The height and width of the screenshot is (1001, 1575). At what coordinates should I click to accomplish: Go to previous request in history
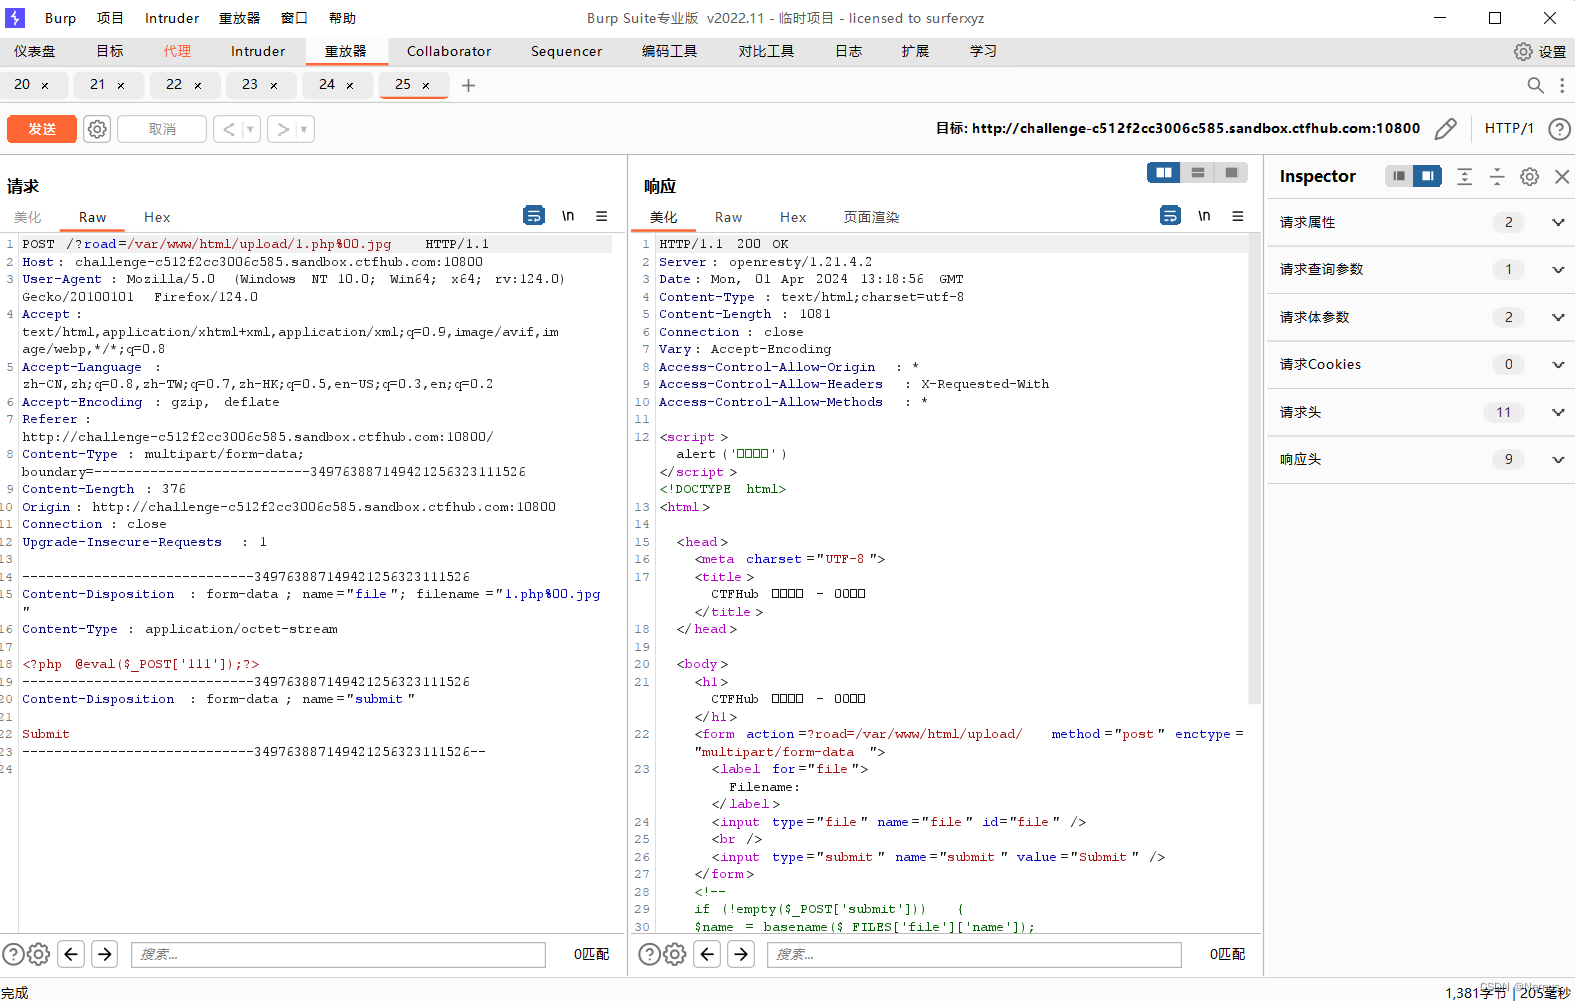(x=229, y=129)
